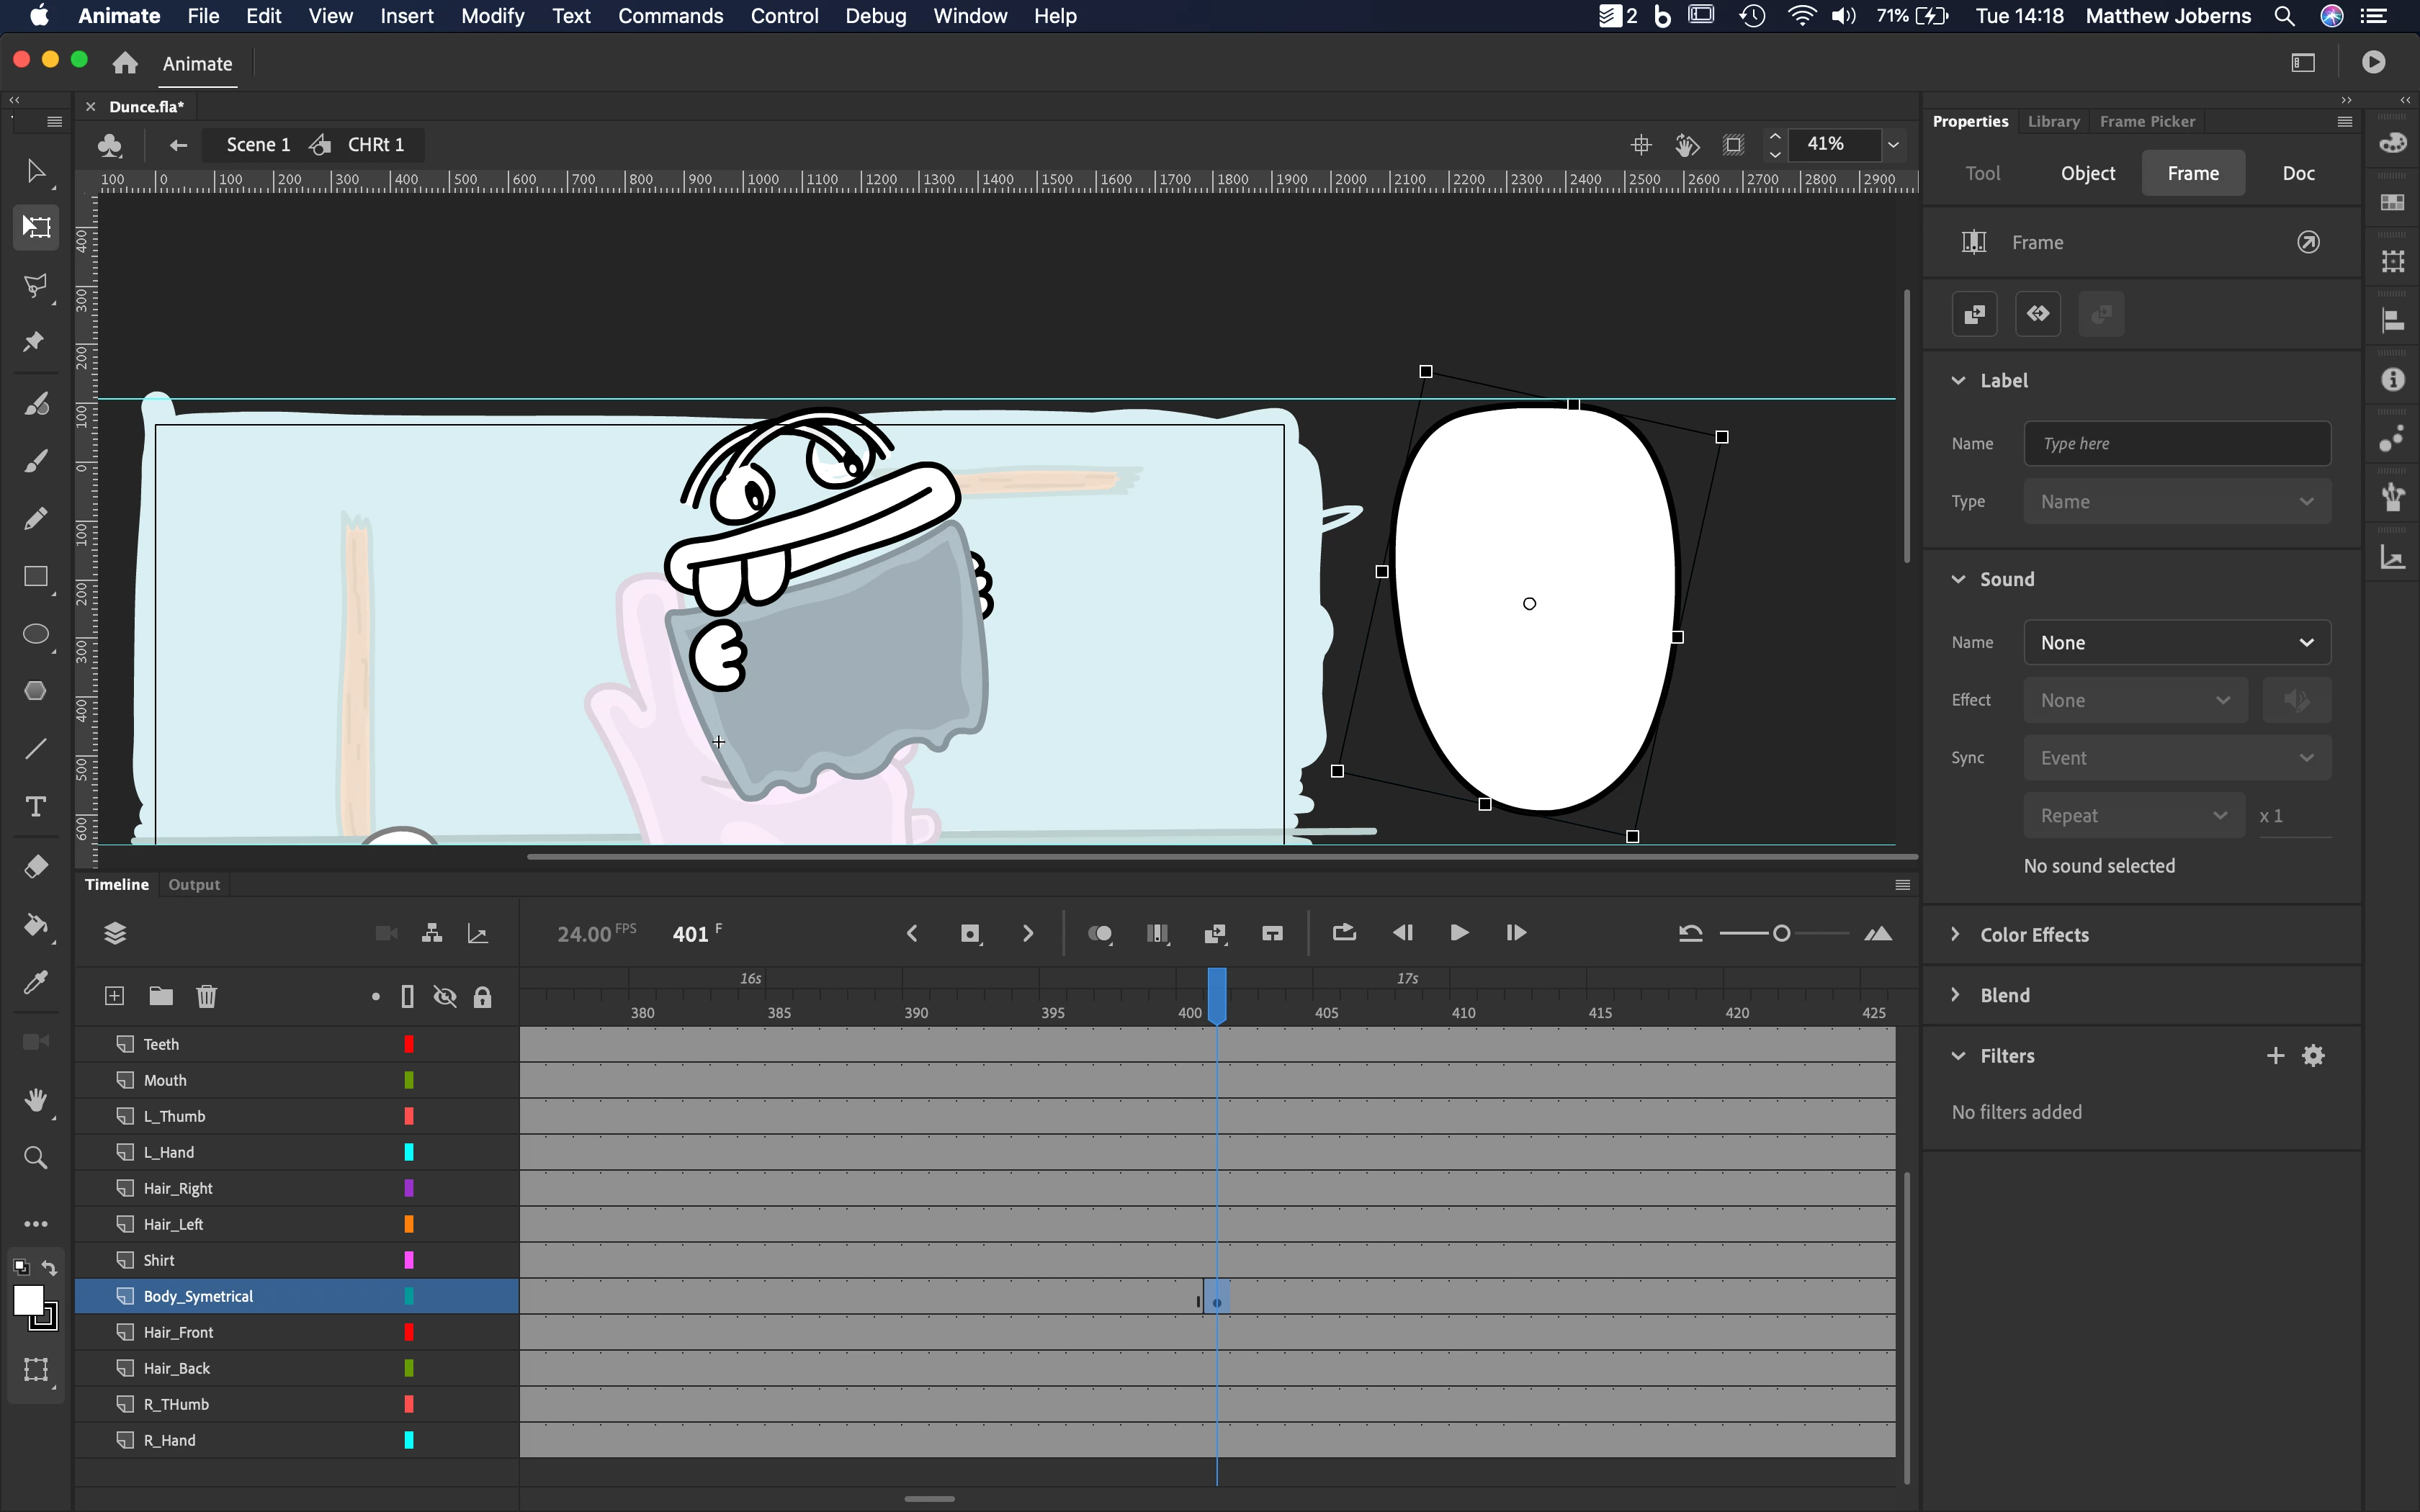Expand the Color Effects section
This screenshot has width=2420, height=1512.
tap(2033, 934)
